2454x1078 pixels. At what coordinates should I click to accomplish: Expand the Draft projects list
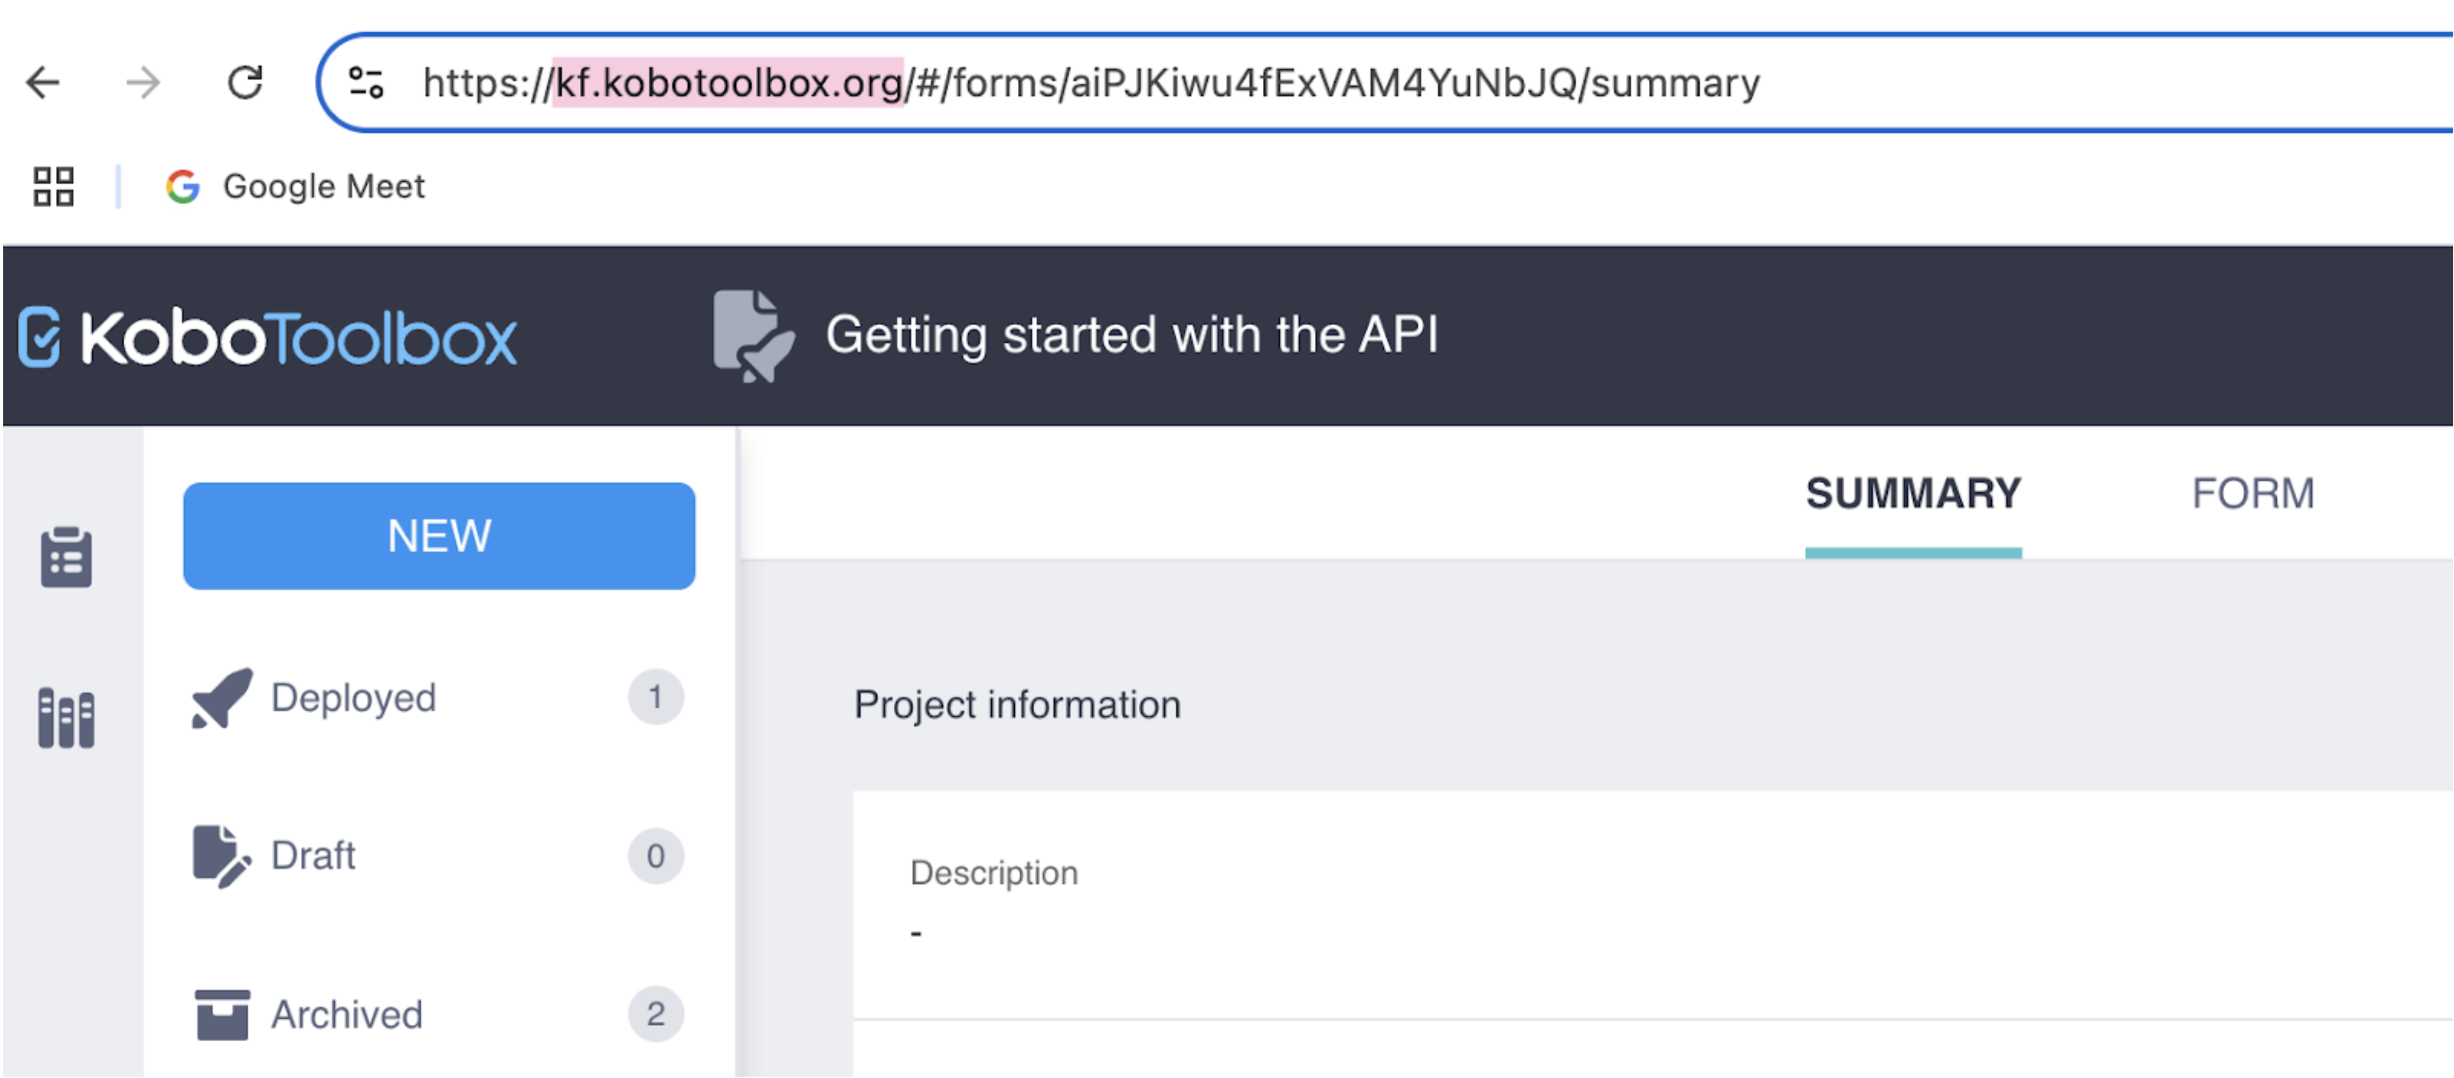click(x=313, y=856)
